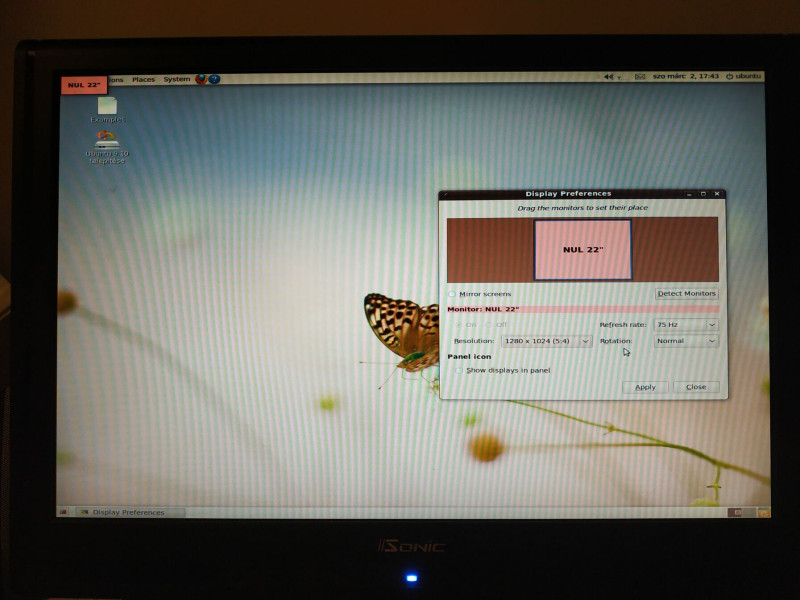Open the Refresh rate 75 Hz dropdown
This screenshot has height=600, width=800.
pyautogui.click(x=686, y=324)
